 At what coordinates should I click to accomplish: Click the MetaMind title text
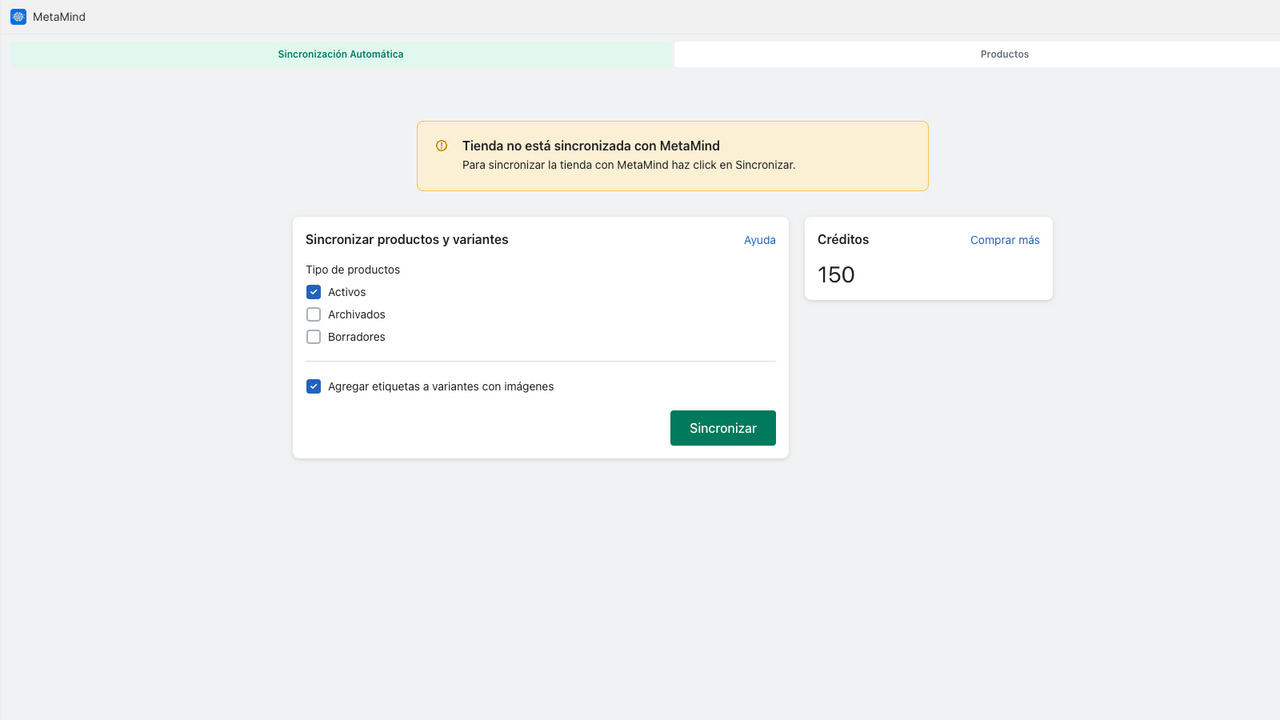click(59, 17)
